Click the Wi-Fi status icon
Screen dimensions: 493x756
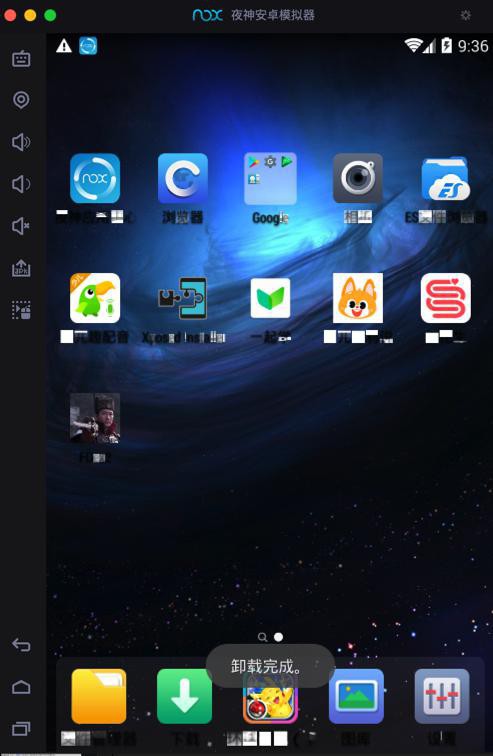(413, 45)
